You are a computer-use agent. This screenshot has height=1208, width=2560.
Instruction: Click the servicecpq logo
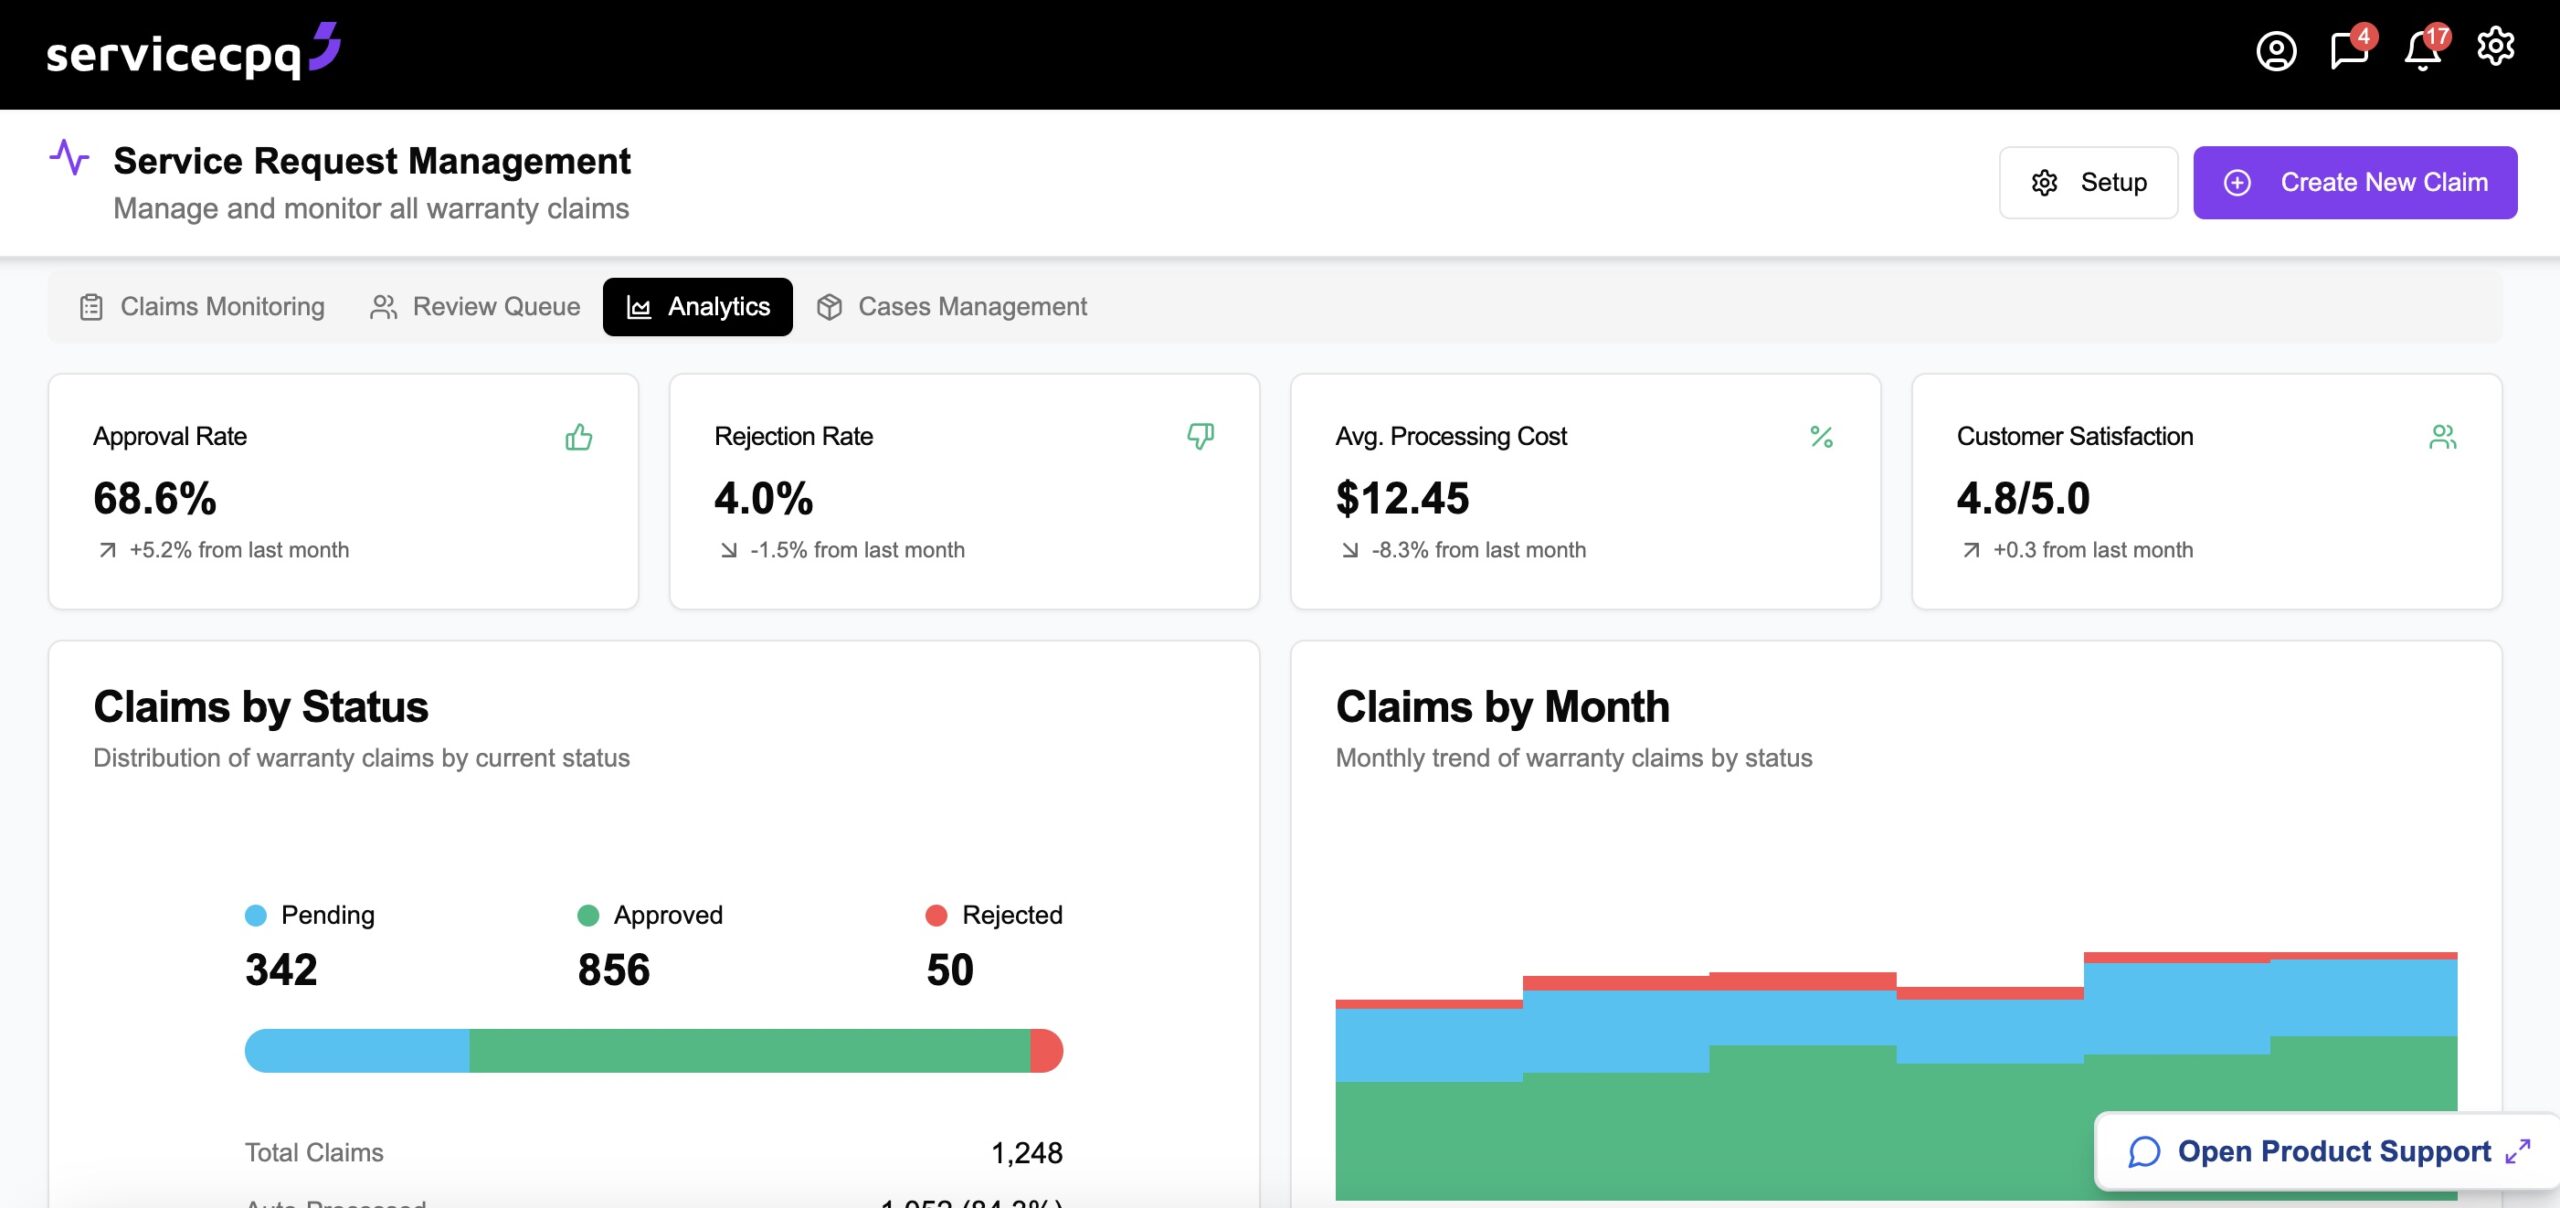tap(194, 52)
